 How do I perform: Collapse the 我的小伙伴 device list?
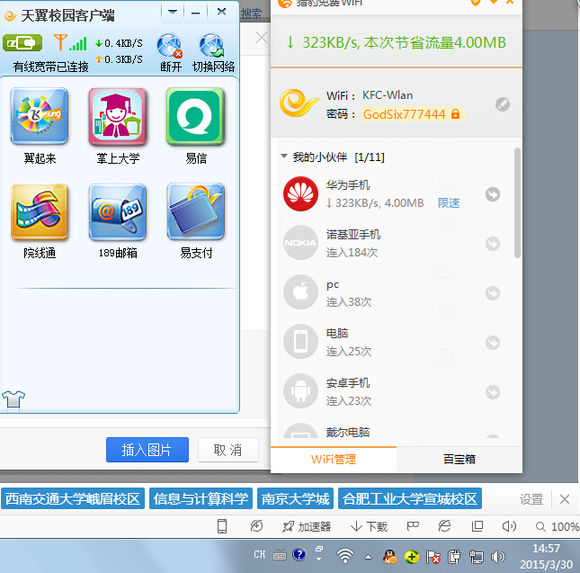click(284, 156)
